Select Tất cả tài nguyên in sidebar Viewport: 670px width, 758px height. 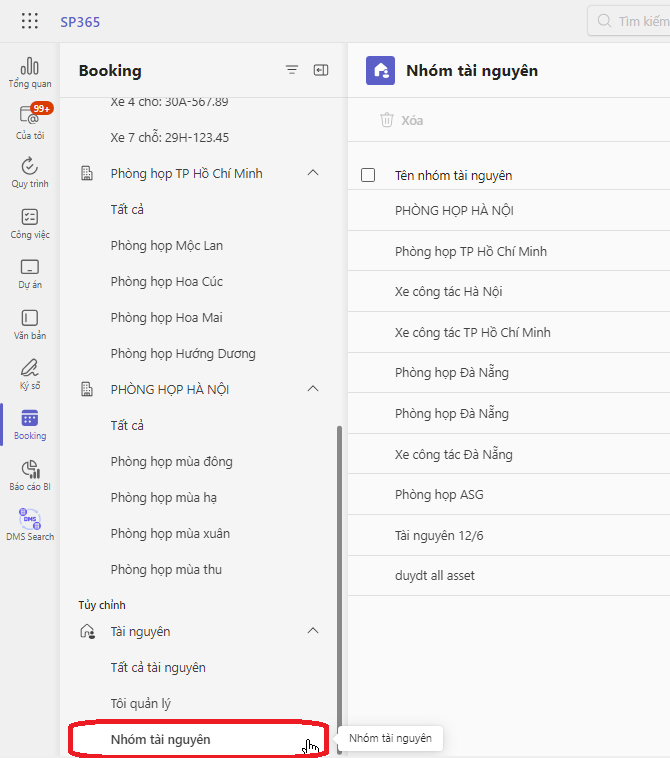[x=158, y=667]
